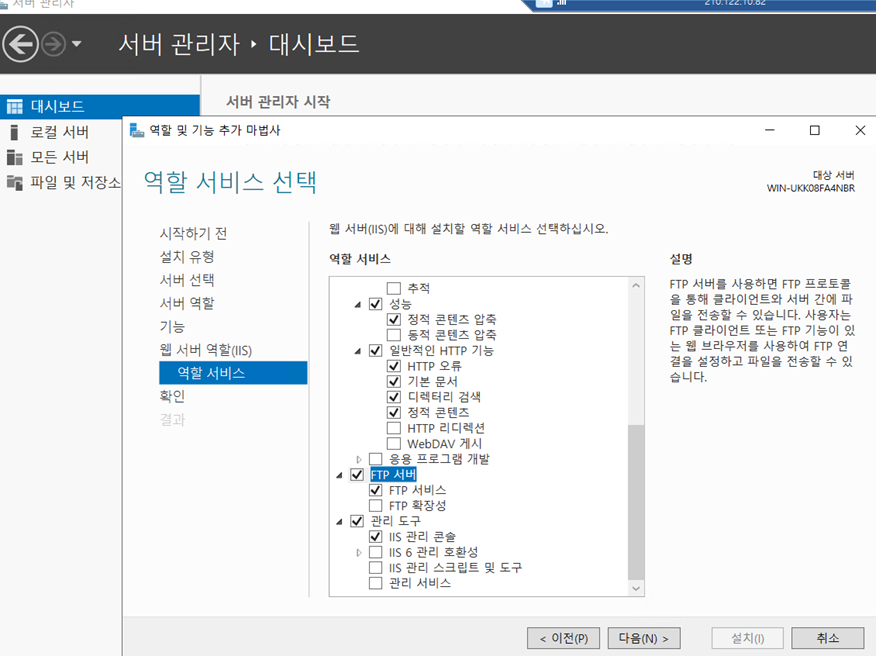Click the forward navigation arrow icon
Screen dimensions: 876x656
point(53,44)
